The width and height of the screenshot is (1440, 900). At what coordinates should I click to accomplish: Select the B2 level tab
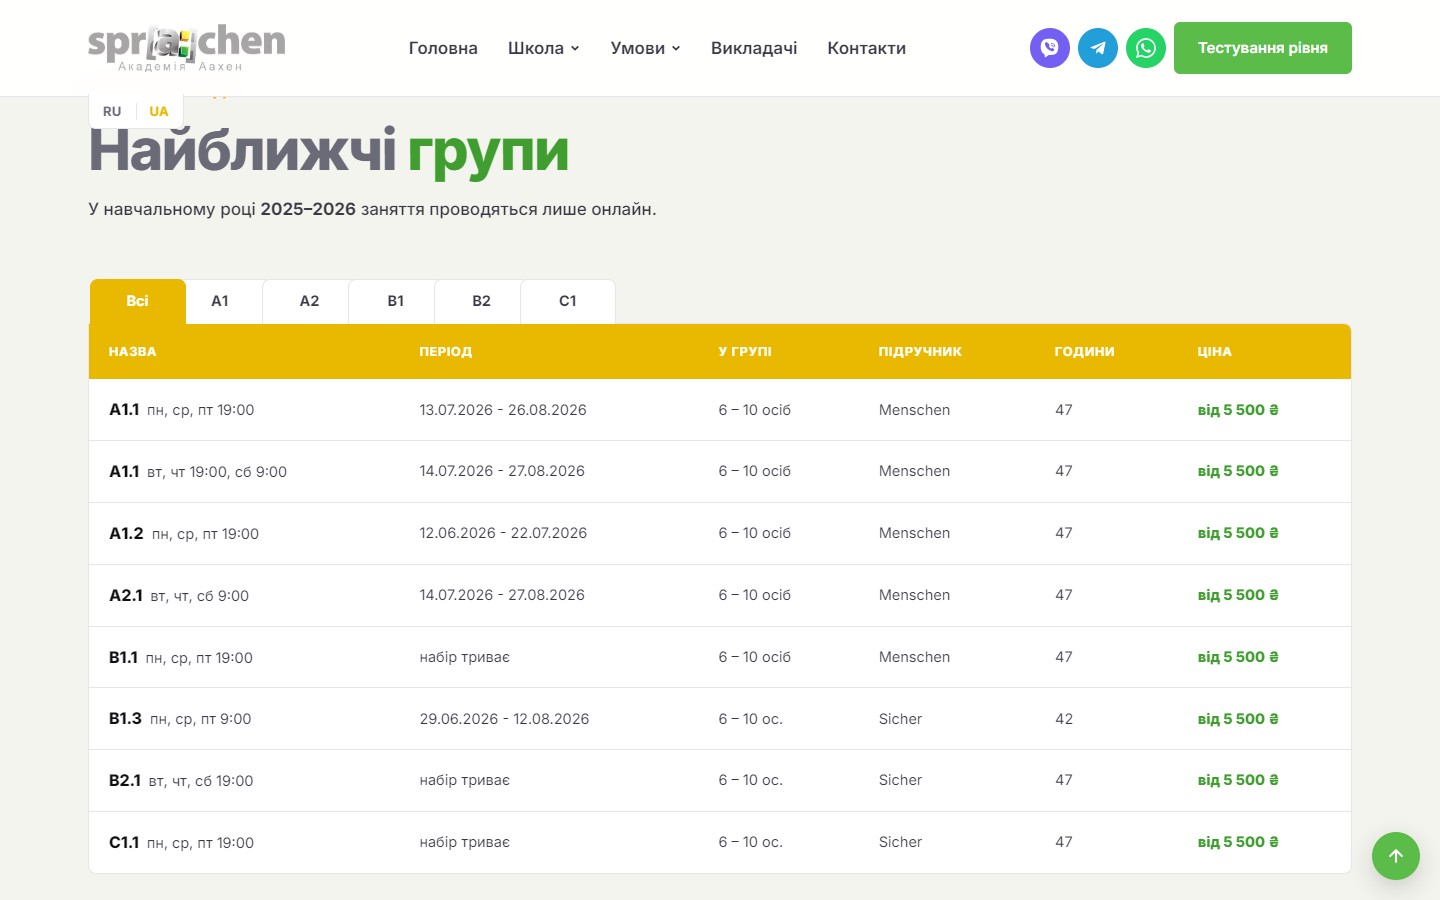[x=482, y=301]
